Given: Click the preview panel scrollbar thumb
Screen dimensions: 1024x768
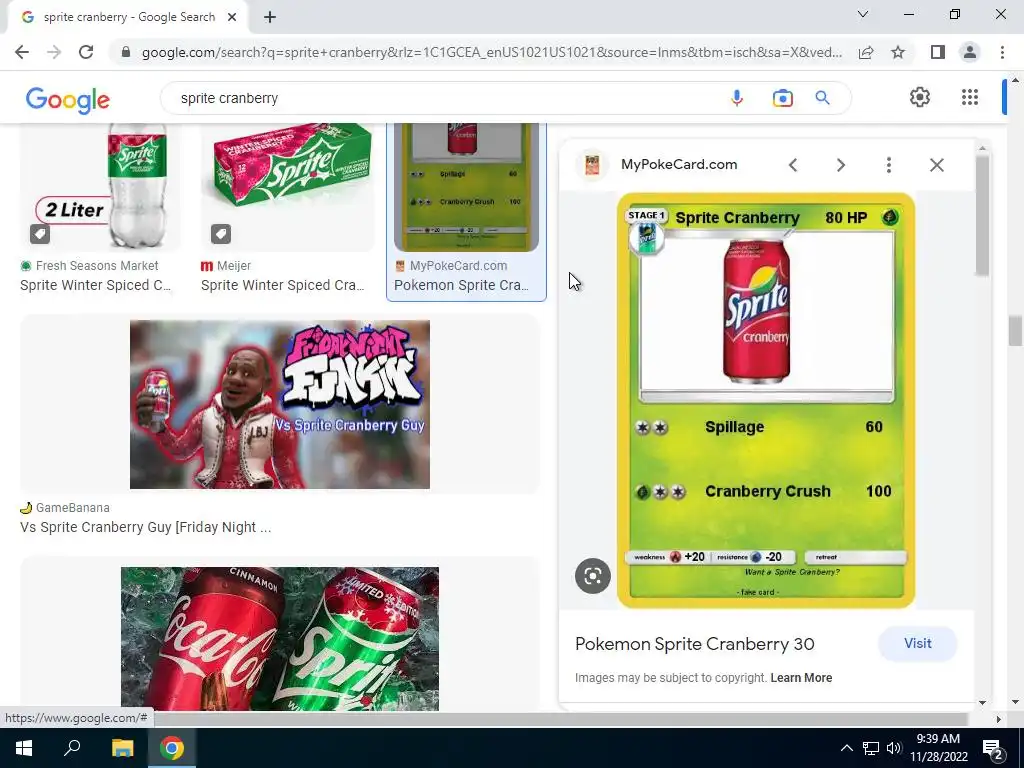Looking at the screenshot, I should click(x=982, y=215).
